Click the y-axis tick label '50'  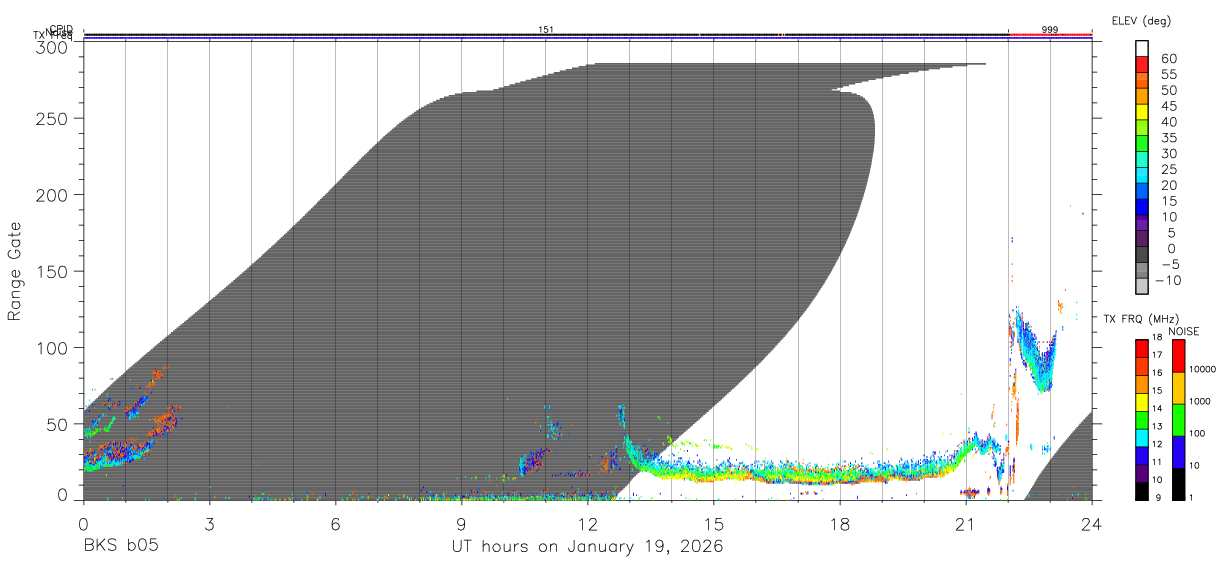point(58,424)
